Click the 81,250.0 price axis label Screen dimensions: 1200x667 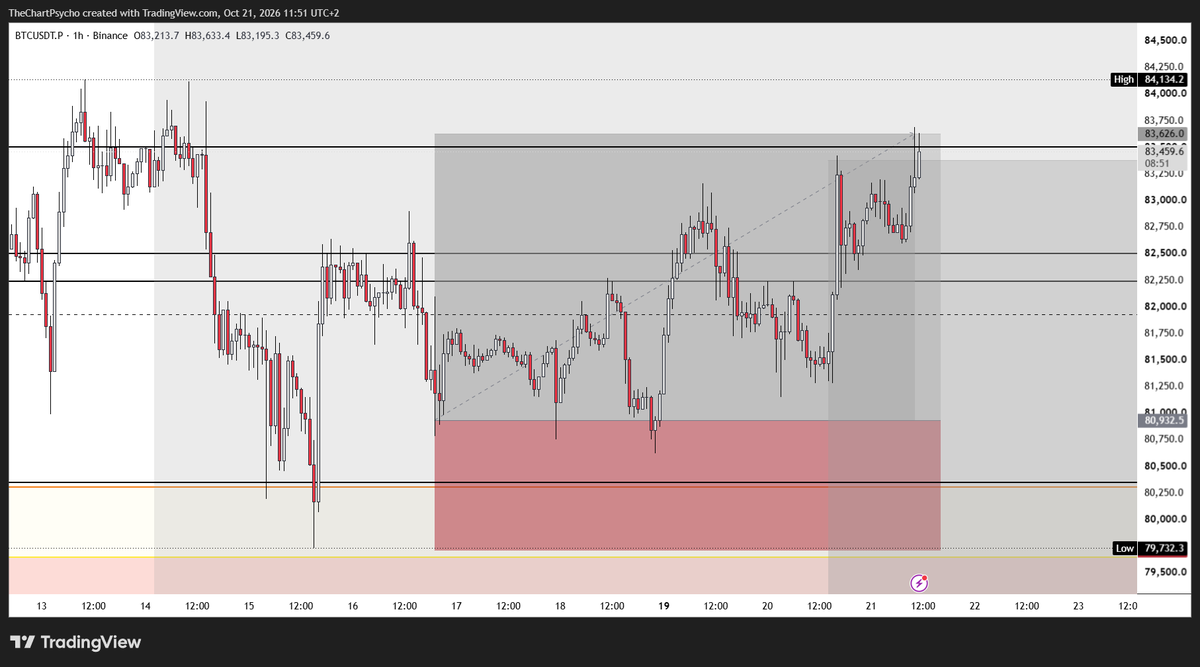[1165, 386]
